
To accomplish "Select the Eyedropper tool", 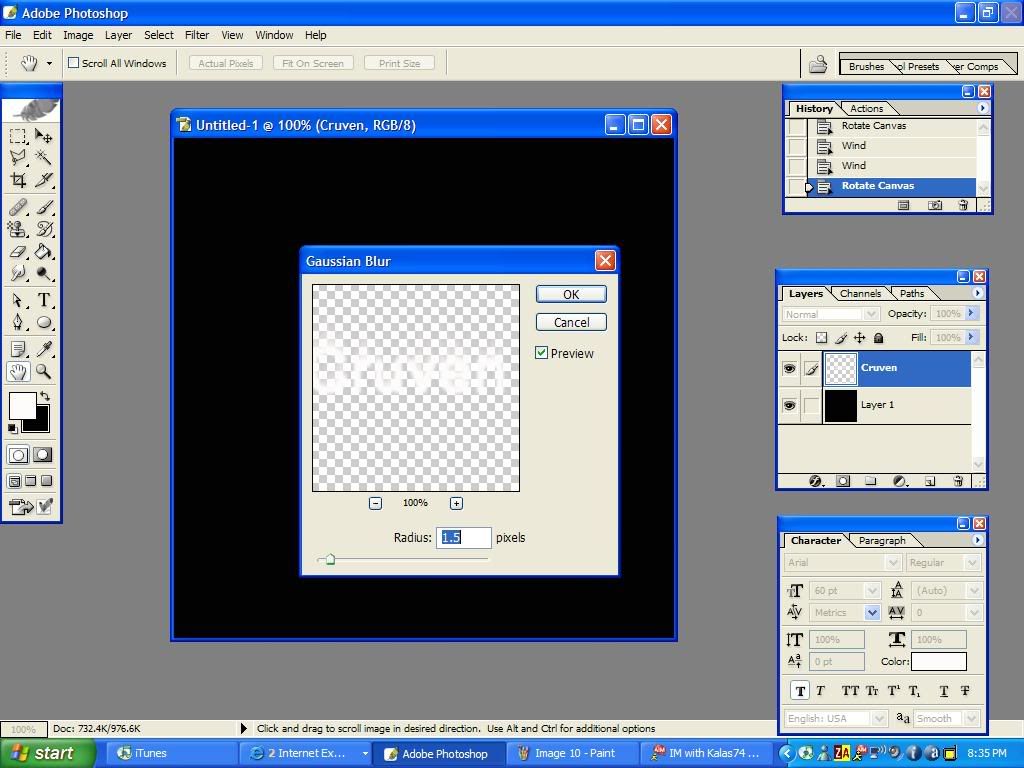I will pos(44,349).
